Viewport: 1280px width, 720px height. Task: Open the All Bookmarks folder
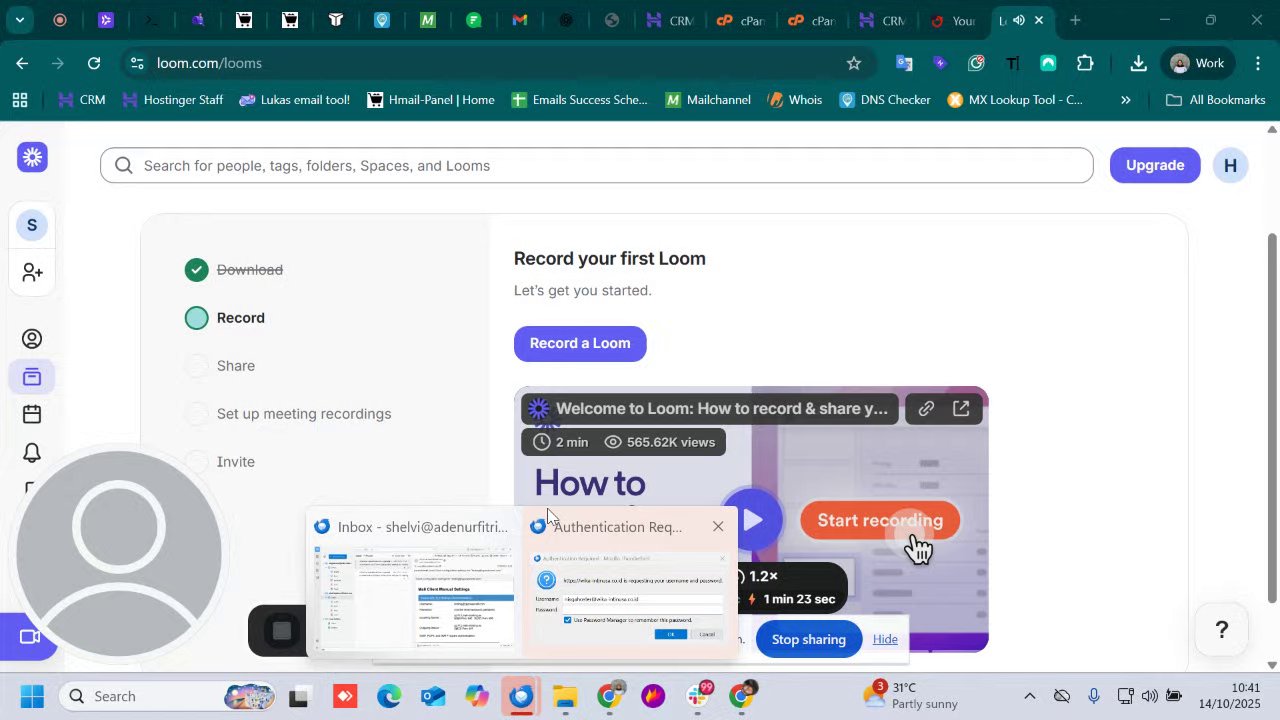click(1216, 100)
